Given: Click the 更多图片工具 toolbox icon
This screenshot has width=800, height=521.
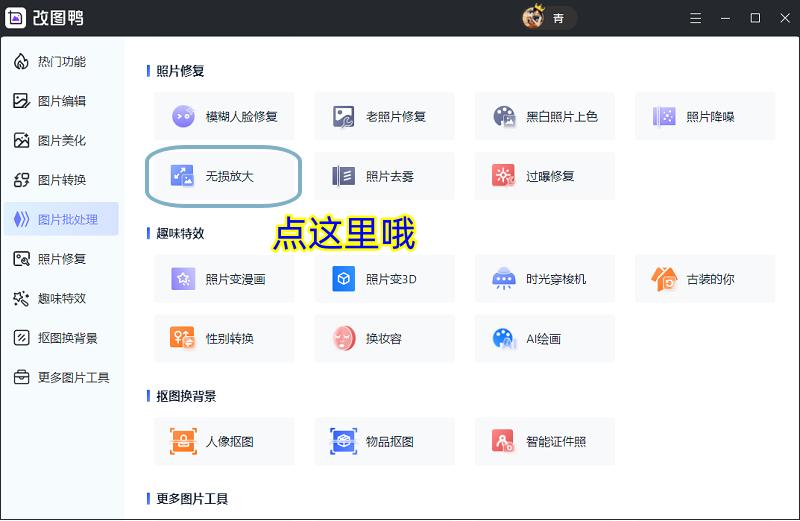Looking at the screenshot, I should 21,377.
